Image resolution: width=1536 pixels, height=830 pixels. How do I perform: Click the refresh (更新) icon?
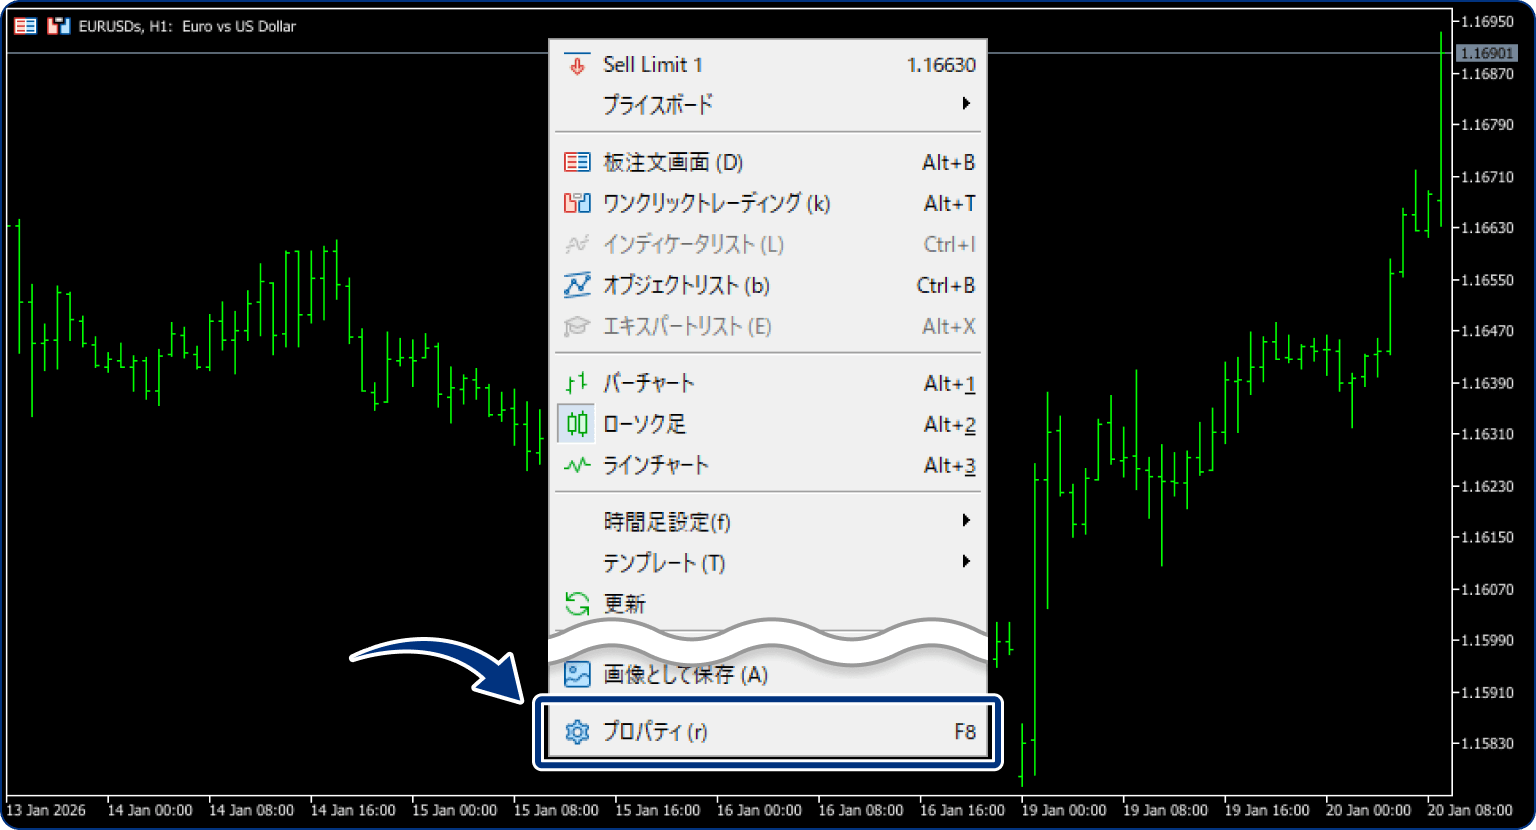point(576,603)
